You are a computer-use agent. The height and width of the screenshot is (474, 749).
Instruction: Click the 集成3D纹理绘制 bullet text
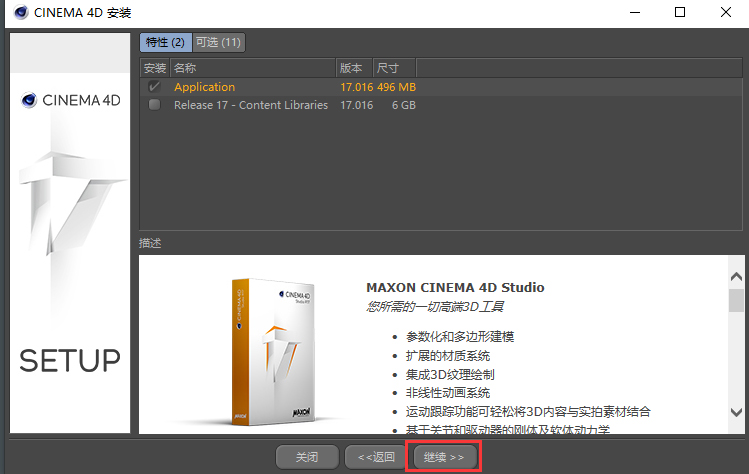click(x=450, y=375)
